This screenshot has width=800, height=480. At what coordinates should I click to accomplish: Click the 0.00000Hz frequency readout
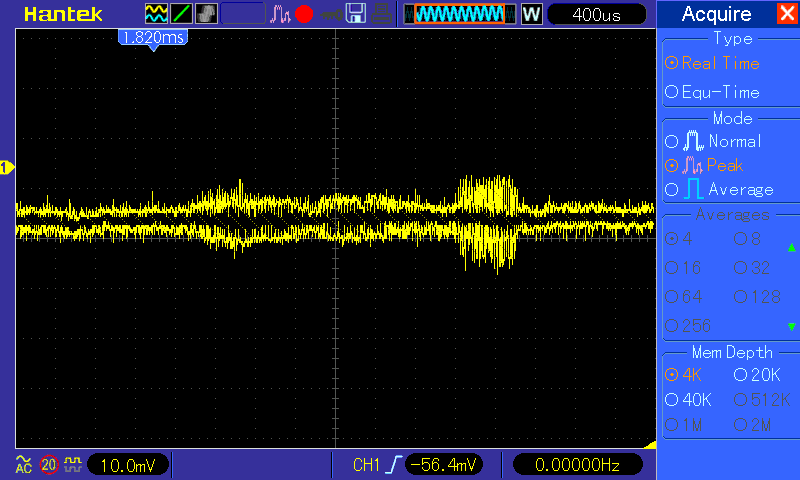[577, 465]
